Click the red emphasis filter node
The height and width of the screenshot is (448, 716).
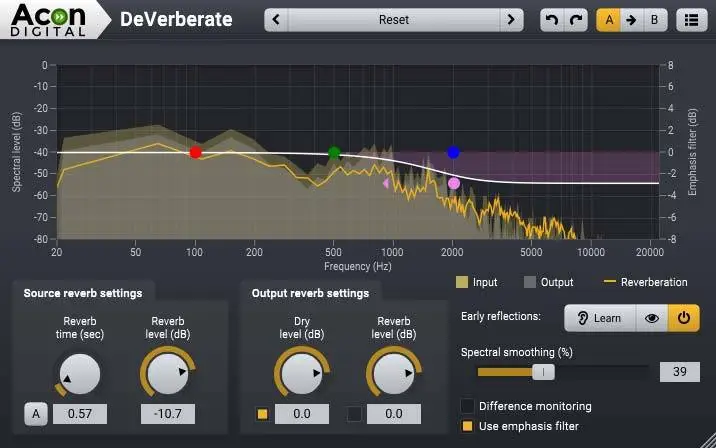coord(195,153)
